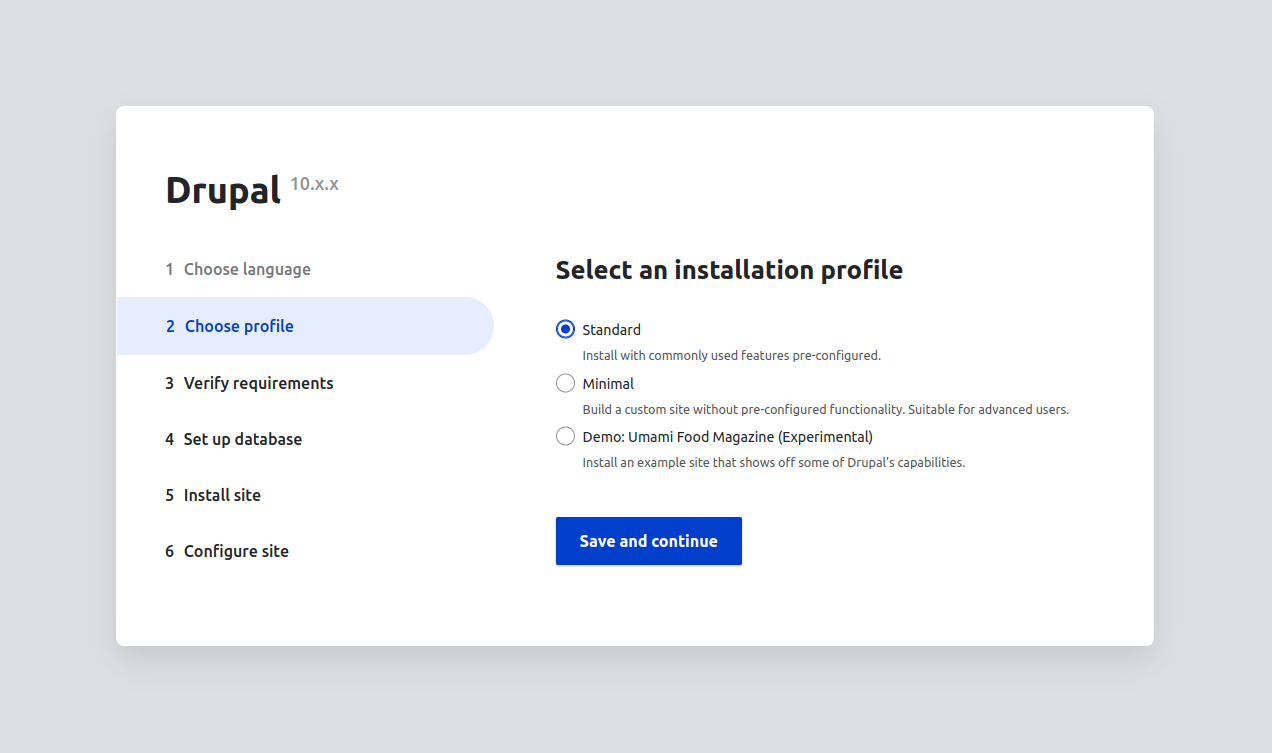
Task: Click the Save and continue button
Action: (x=648, y=541)
